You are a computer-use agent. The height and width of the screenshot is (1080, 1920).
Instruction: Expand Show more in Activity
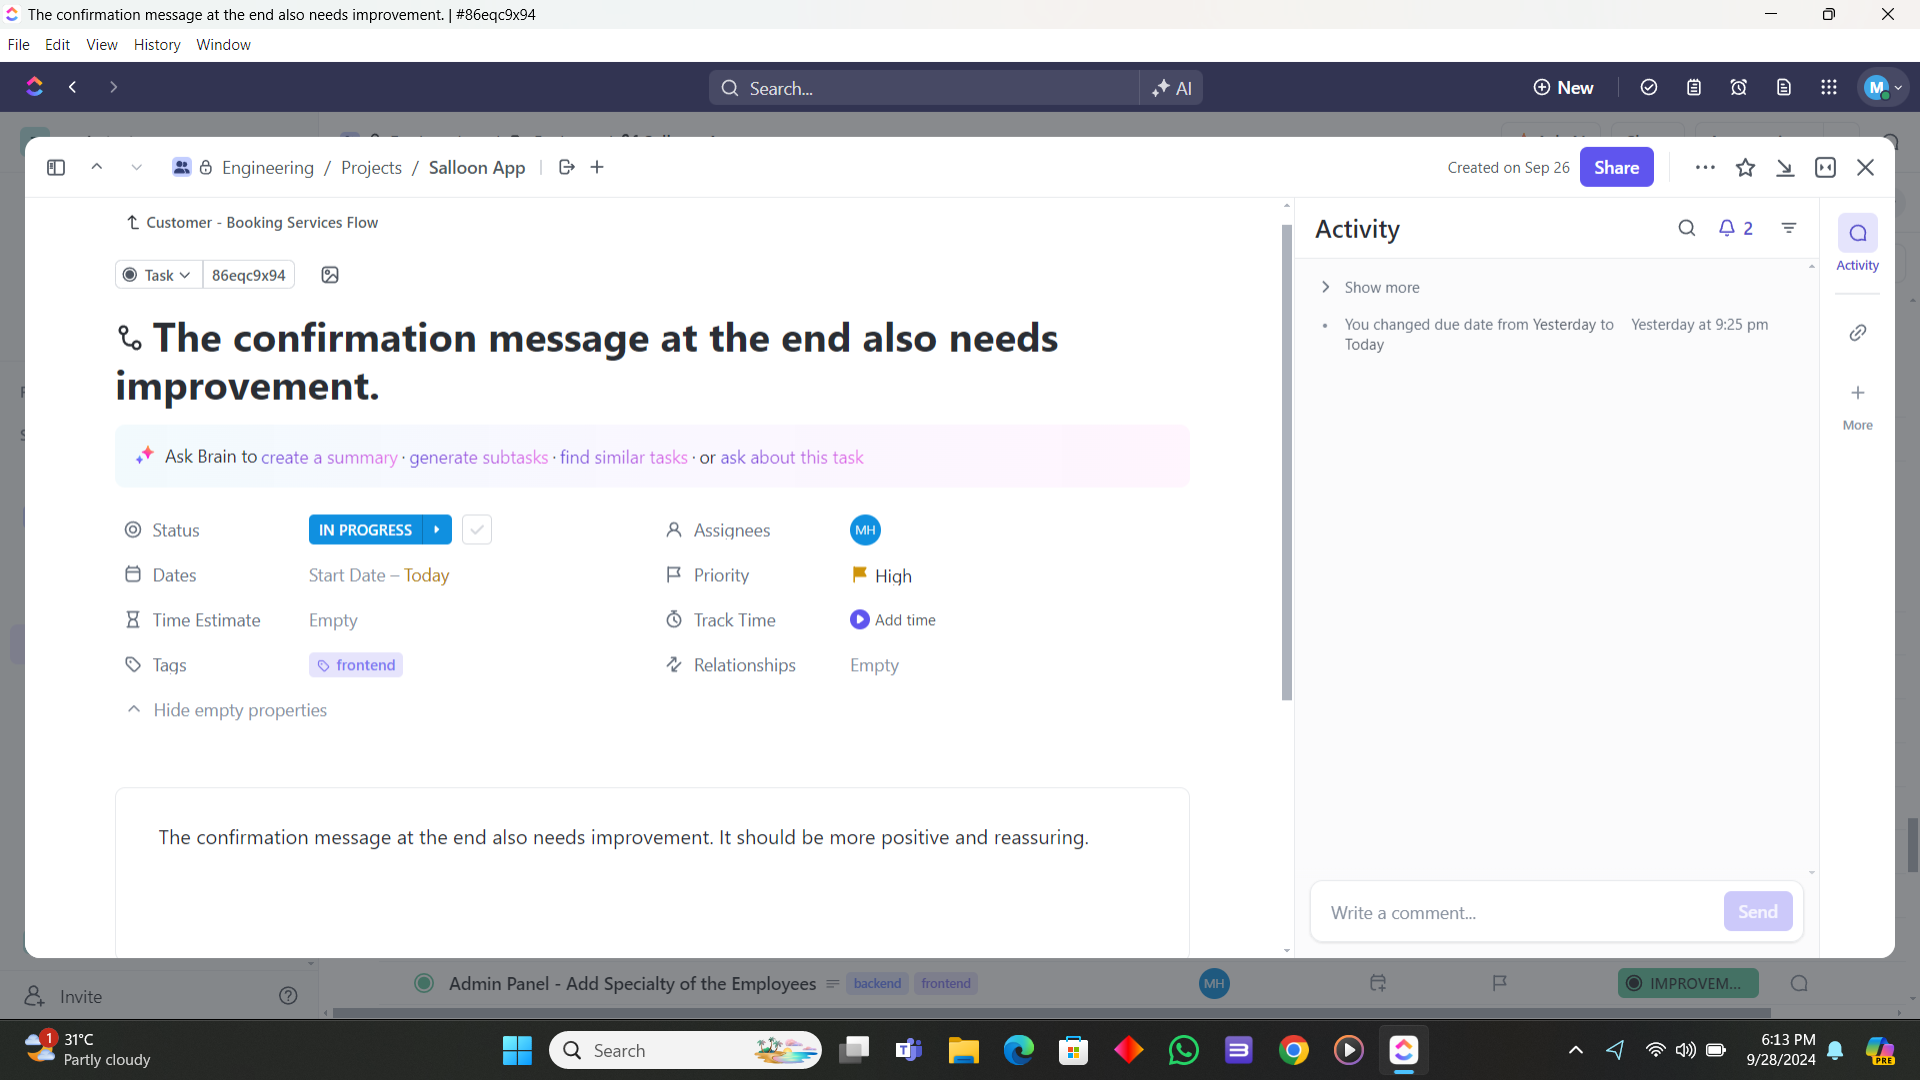(x=1380, y=288)
